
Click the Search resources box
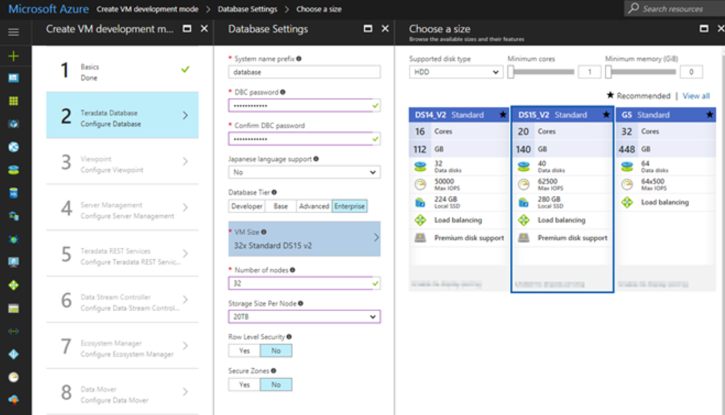click(674, 8)
